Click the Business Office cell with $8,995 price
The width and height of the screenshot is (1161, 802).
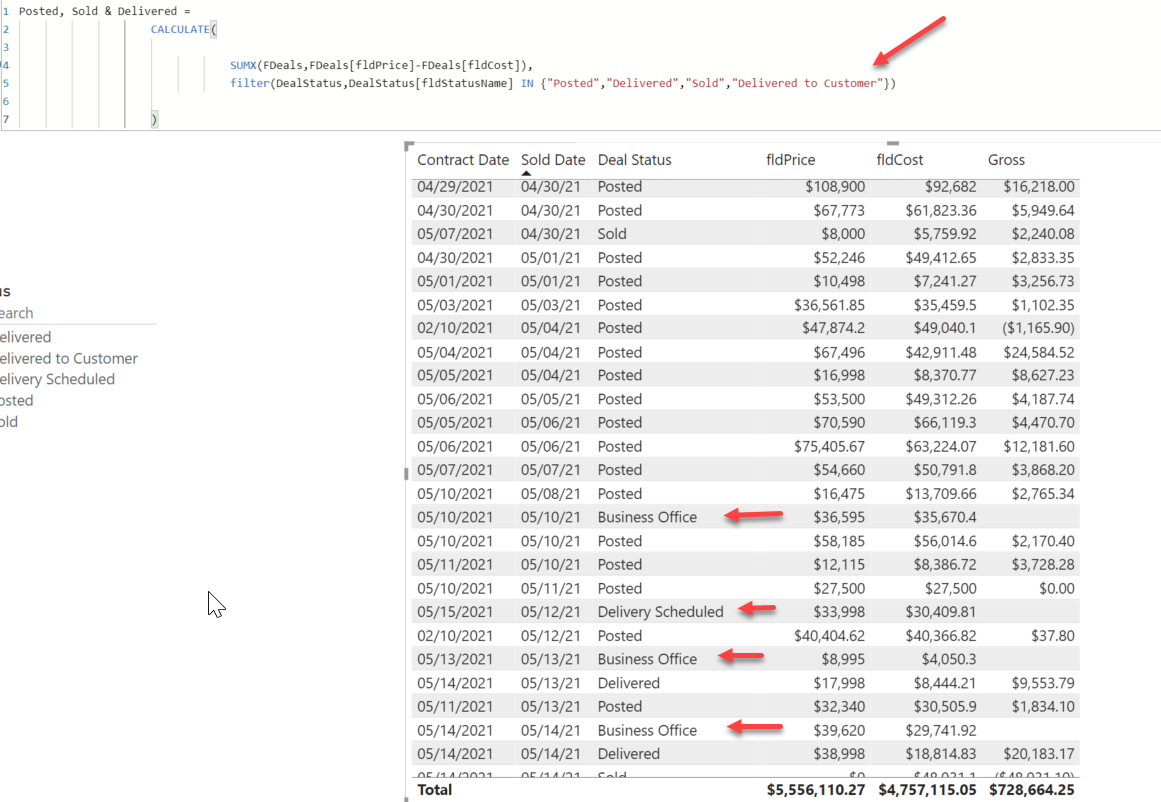point(647,659)
